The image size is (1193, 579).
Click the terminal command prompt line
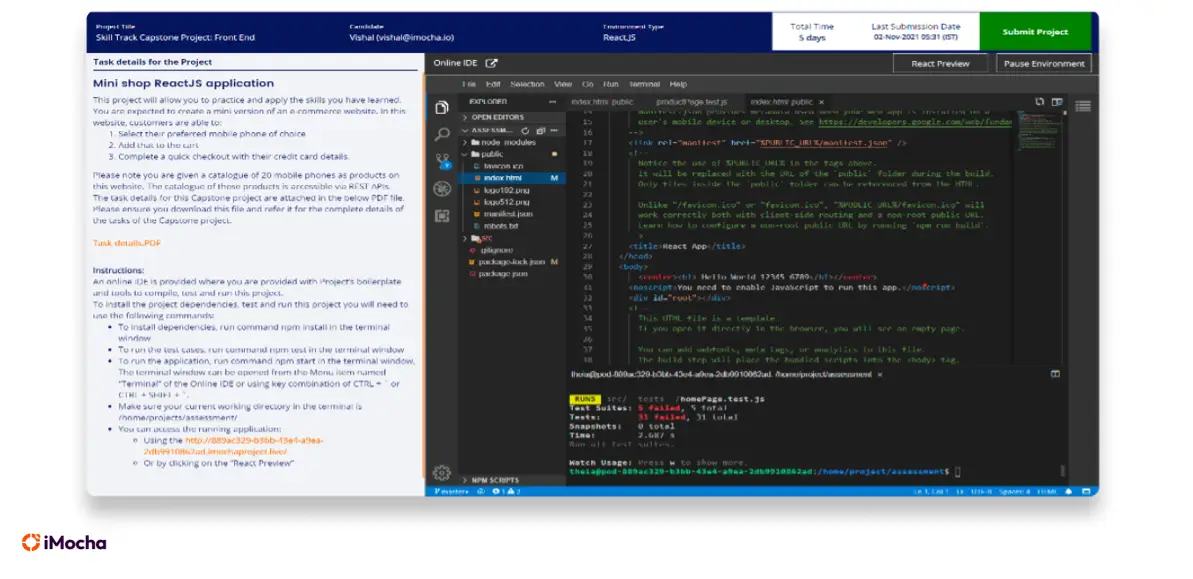pos(763,472)
